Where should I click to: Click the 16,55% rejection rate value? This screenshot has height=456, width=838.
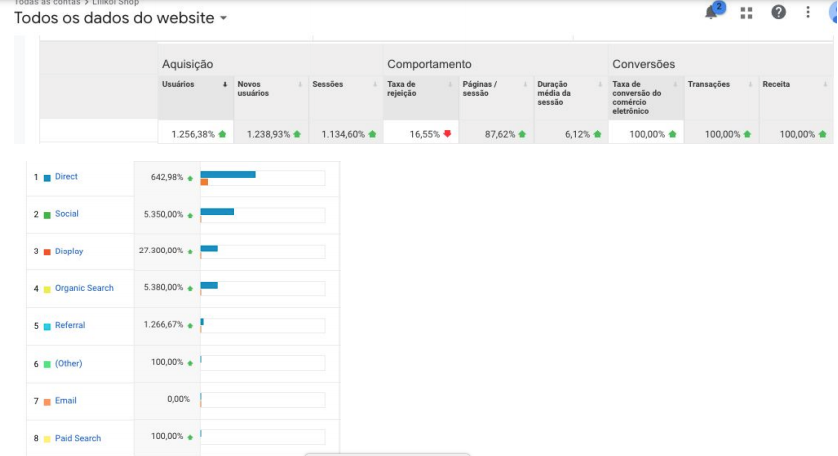(424, 134)
